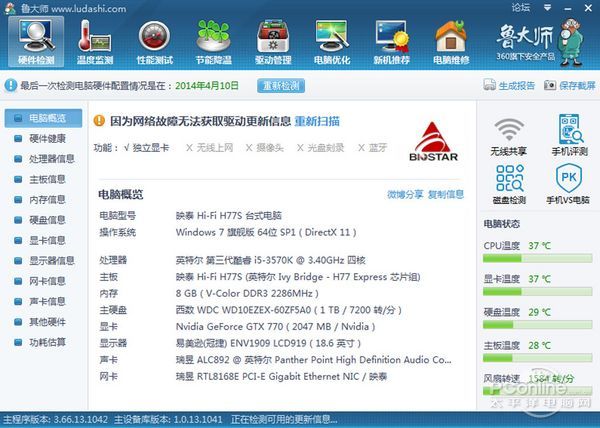Click the 显卡温度 progress bar
The height and width of the screenshot is (428, 600).
pos(538,292)
